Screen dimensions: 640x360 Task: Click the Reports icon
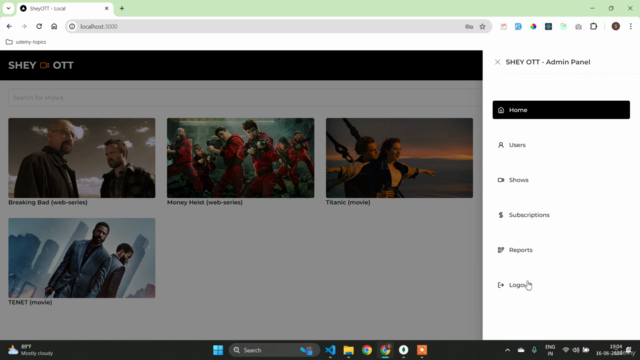[501, 250]
